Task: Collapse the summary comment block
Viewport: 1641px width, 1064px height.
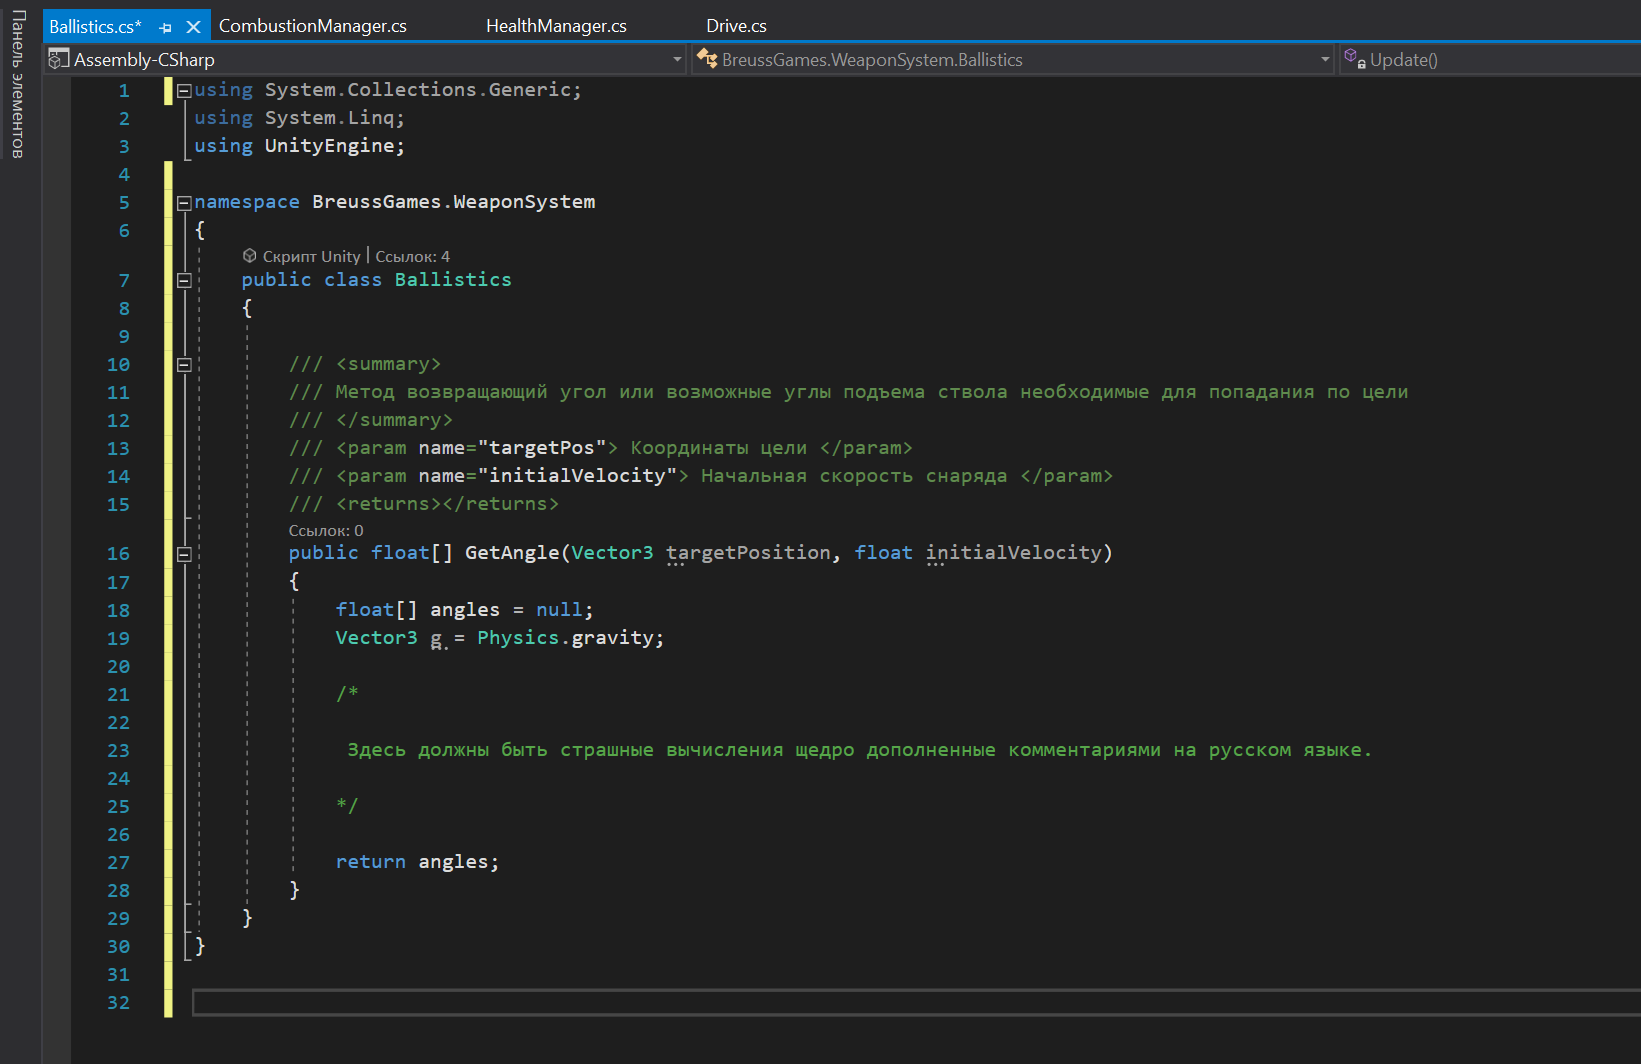Action: point(184,365)
